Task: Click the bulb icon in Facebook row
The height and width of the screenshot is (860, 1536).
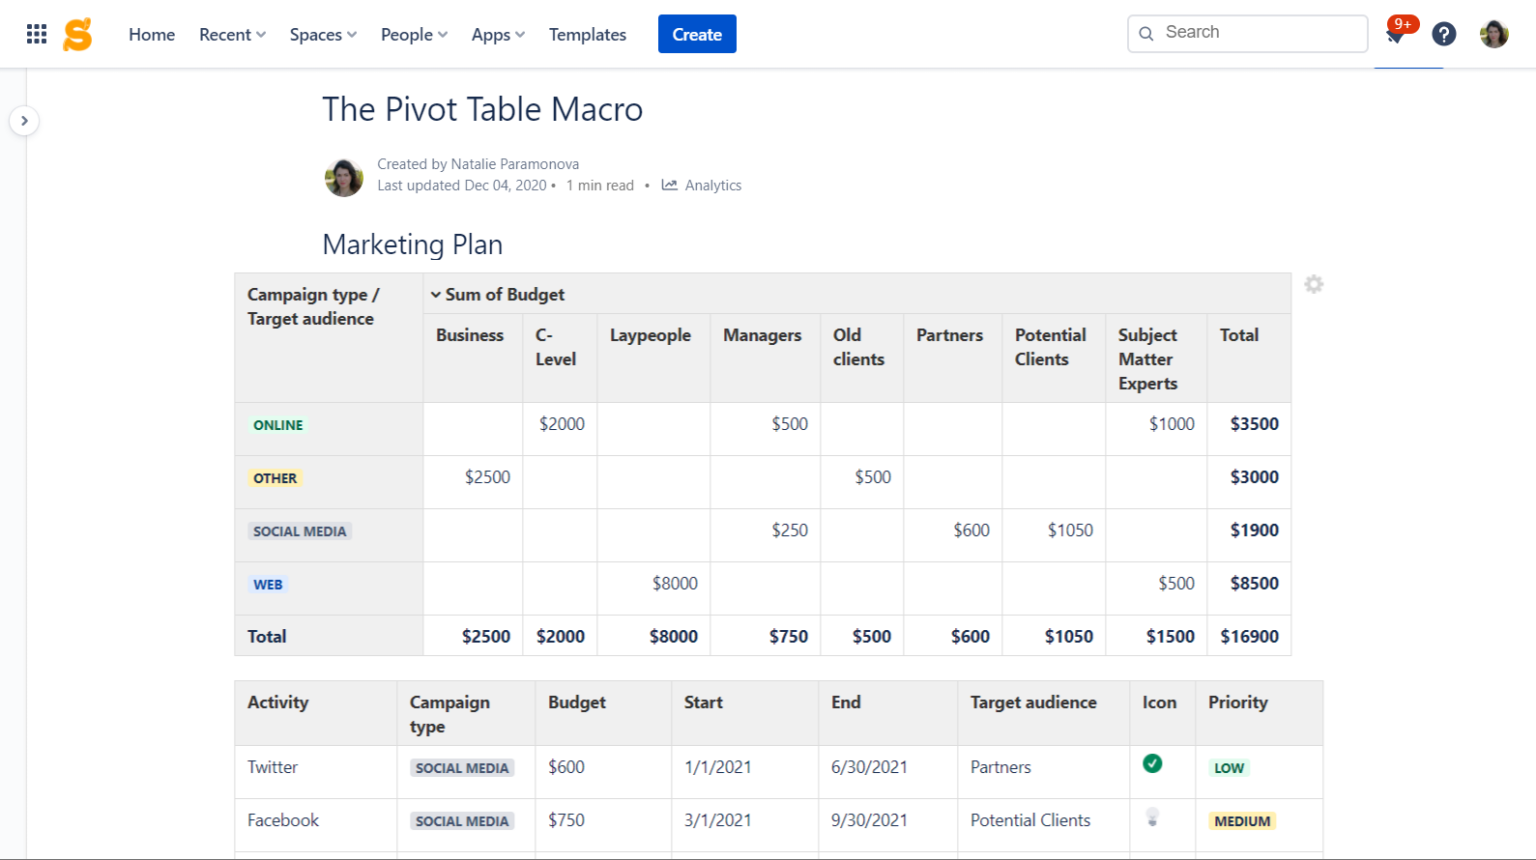Action: [1152, 815]
